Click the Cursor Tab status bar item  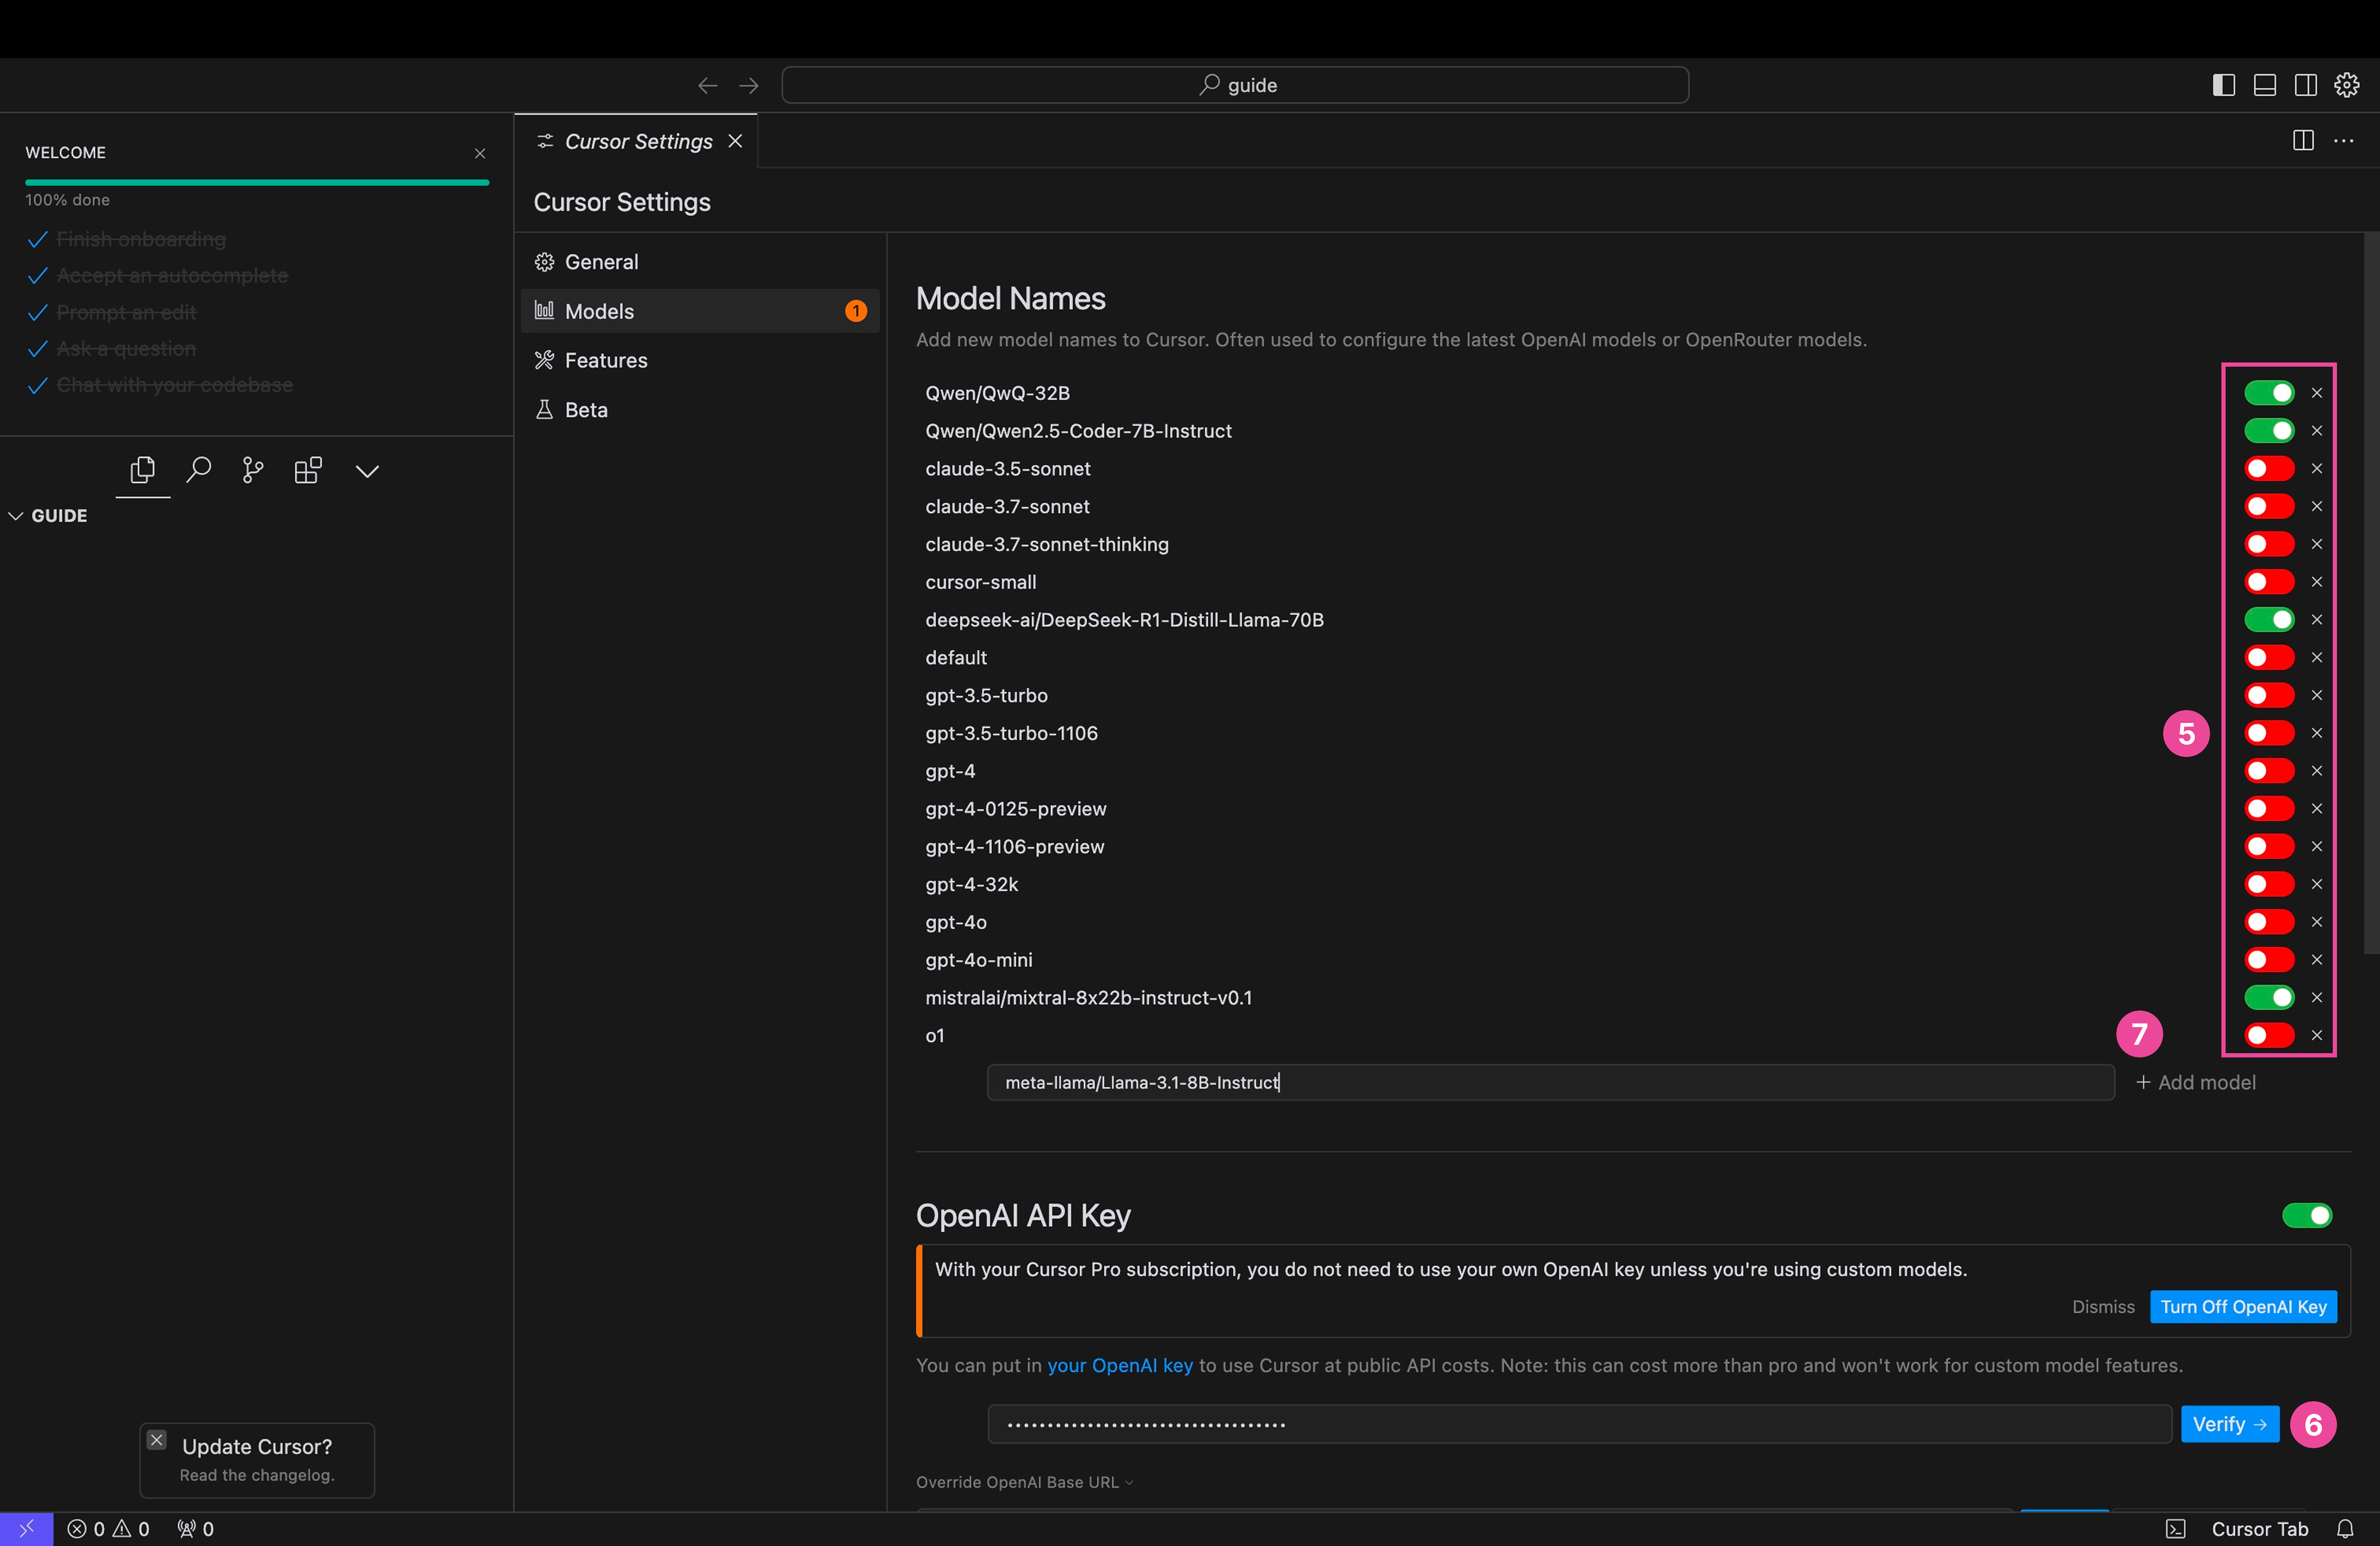tap(2260, 1529)
